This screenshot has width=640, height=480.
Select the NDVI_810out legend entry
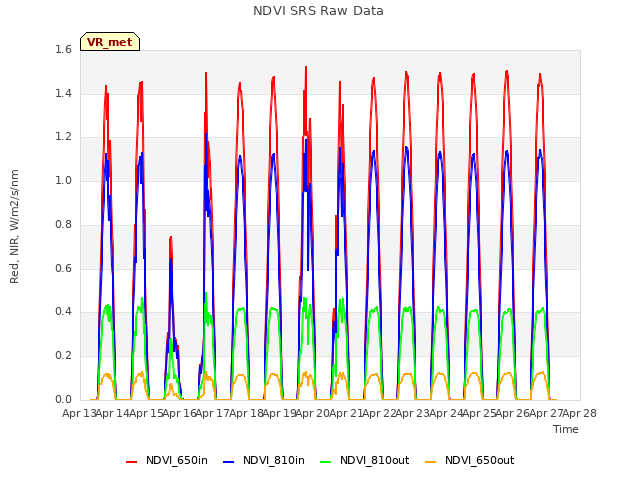click(365, 460)
